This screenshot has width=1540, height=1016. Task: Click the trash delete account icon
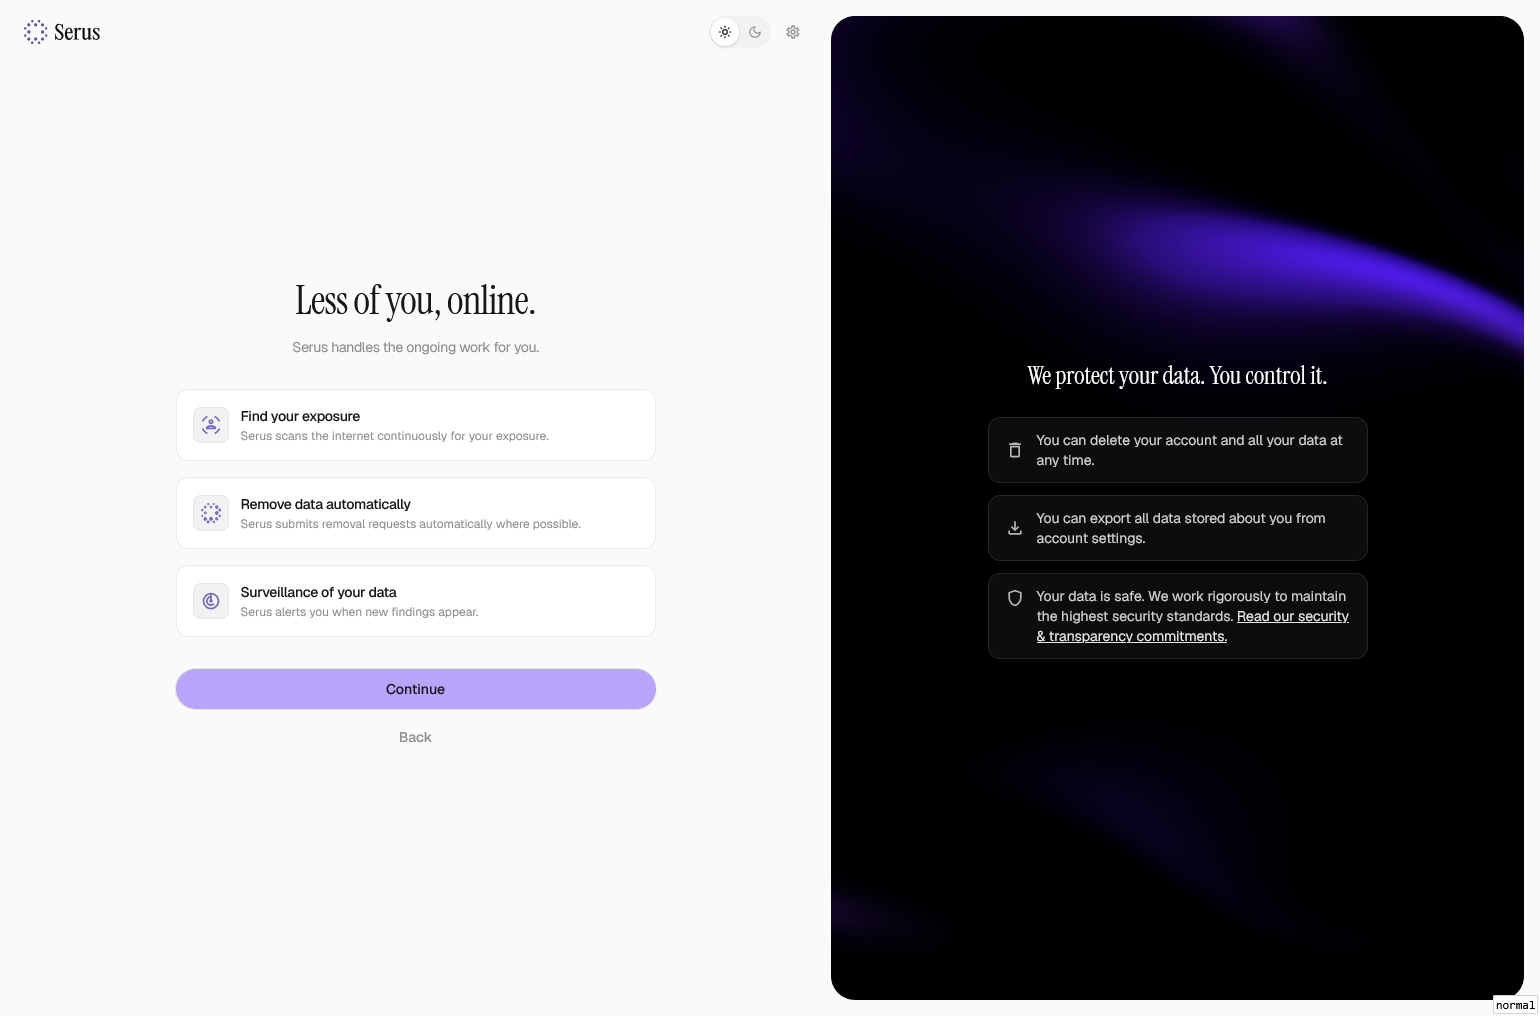(x=1015, y=450)
